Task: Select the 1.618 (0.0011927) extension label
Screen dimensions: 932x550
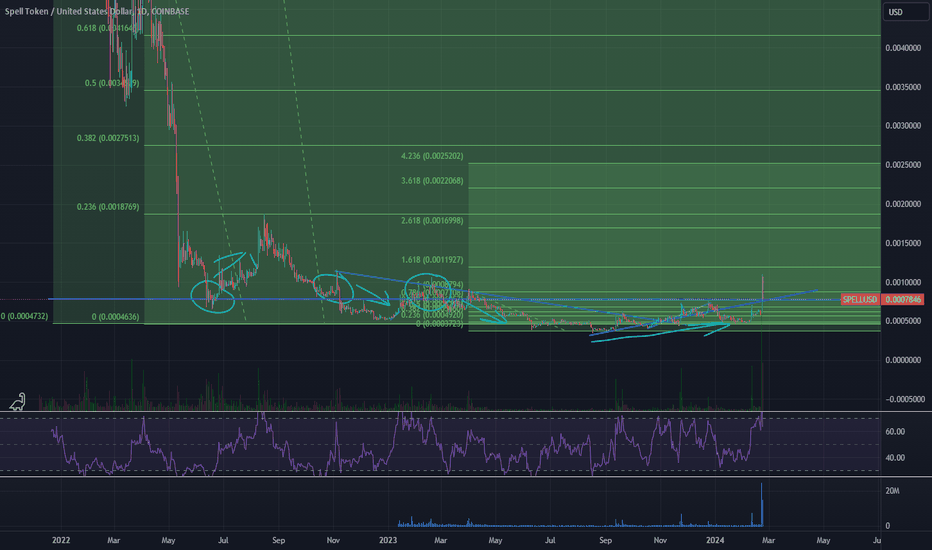Action: [x=432, y=260]
